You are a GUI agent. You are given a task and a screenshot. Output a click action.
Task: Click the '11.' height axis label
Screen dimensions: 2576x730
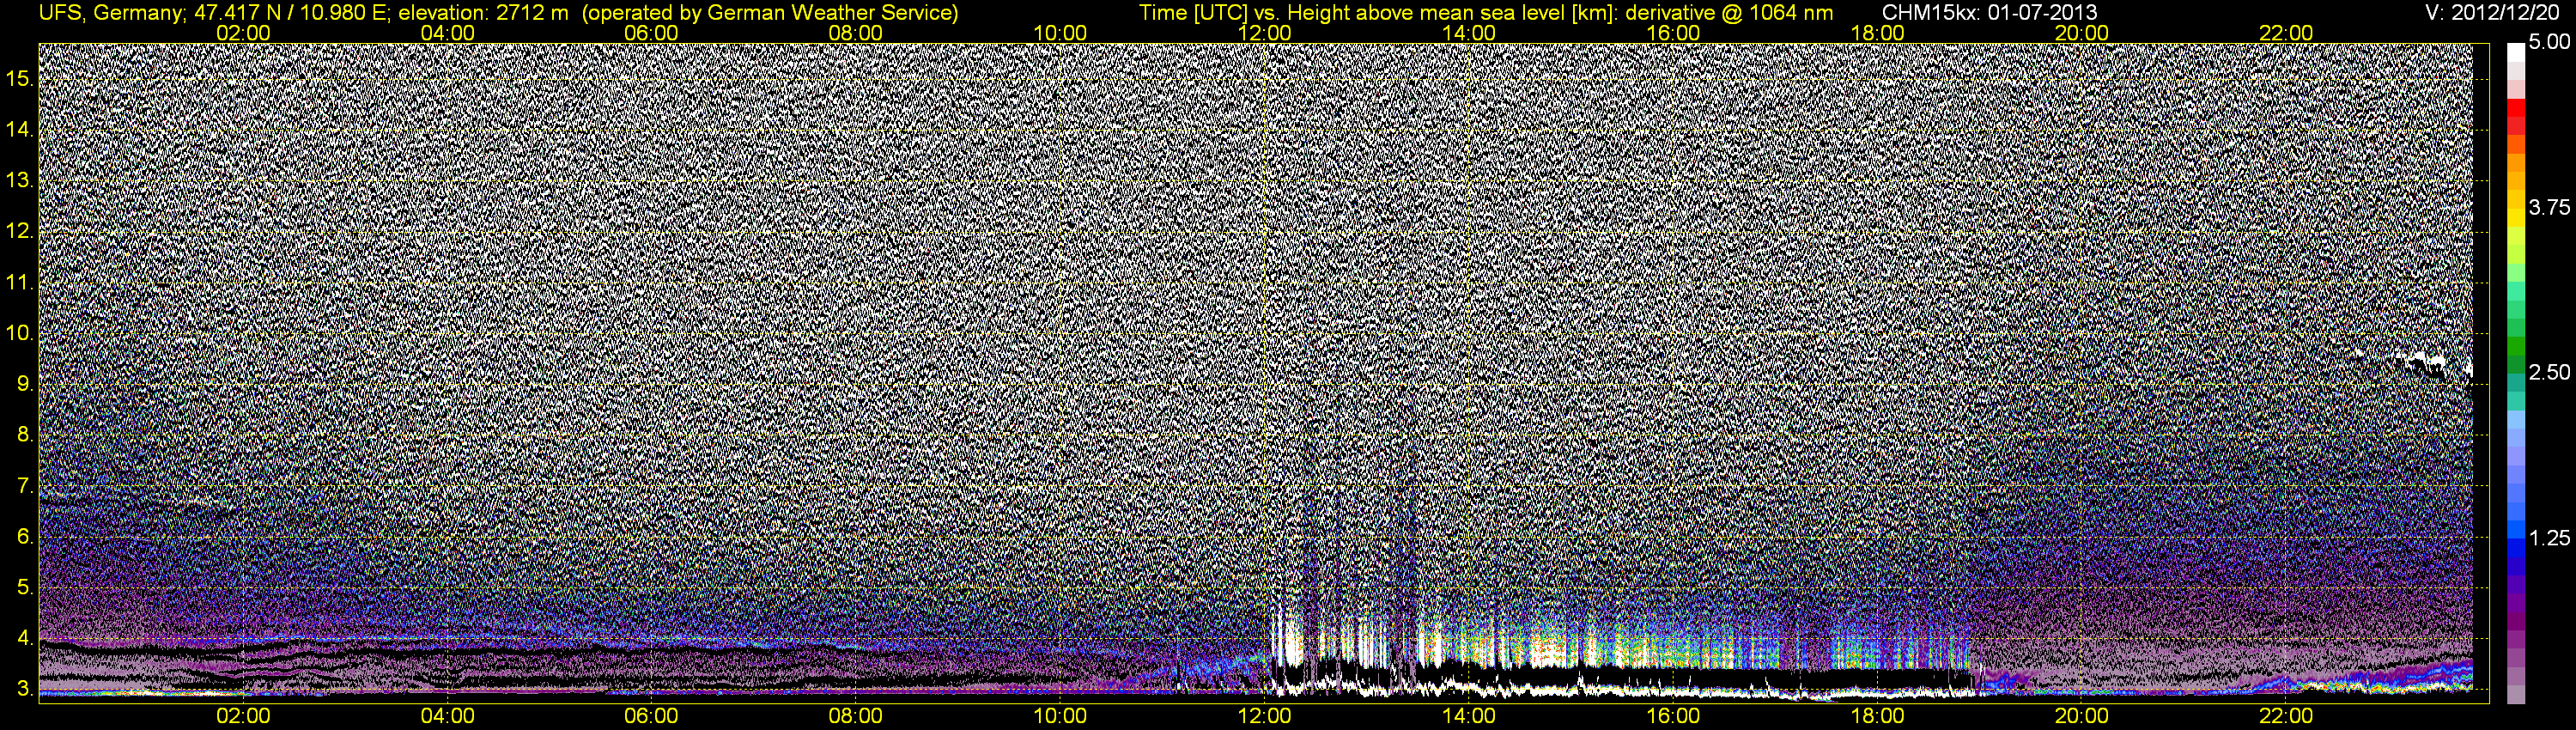(x=20, y=283)
